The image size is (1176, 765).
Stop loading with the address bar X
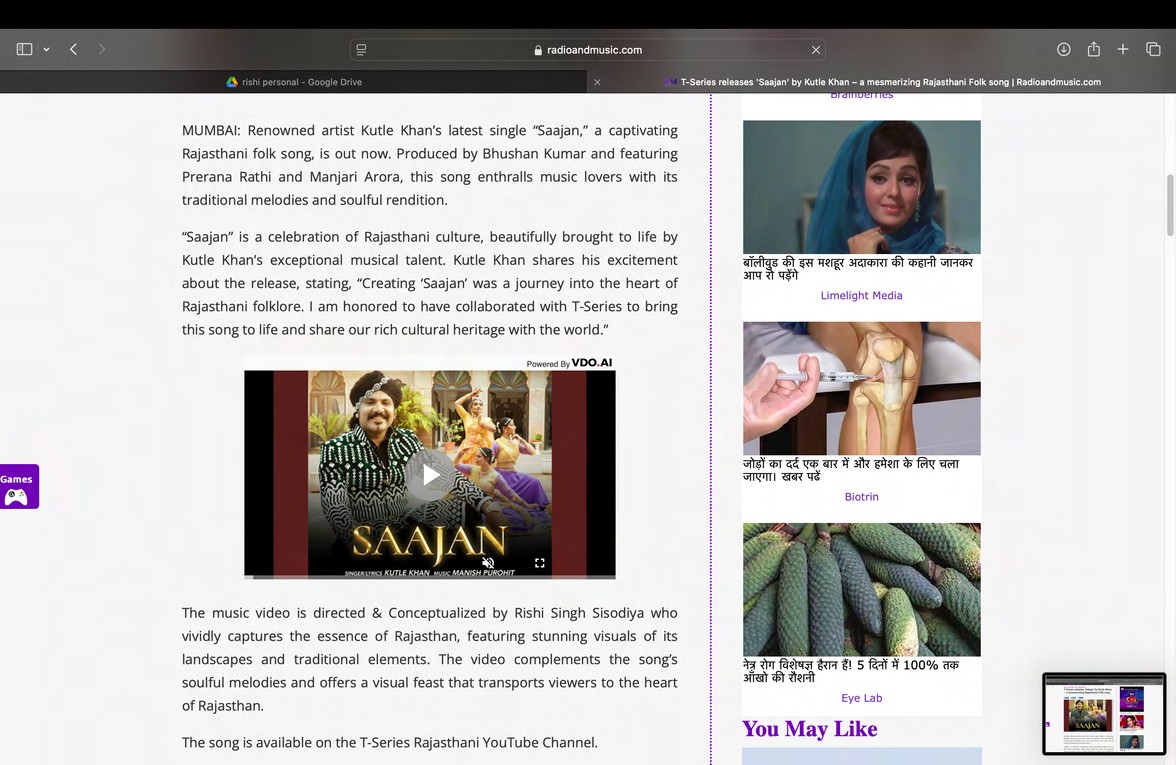[815, 50]
